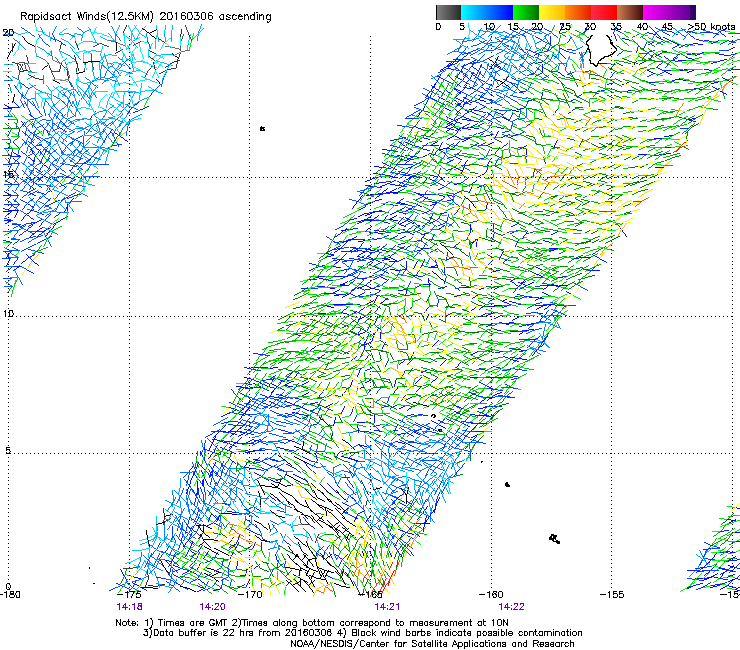Viewport: 740px width, 650px height.
Task: Click the red 30-35 knots legend swatch
Action: point(604,12)
